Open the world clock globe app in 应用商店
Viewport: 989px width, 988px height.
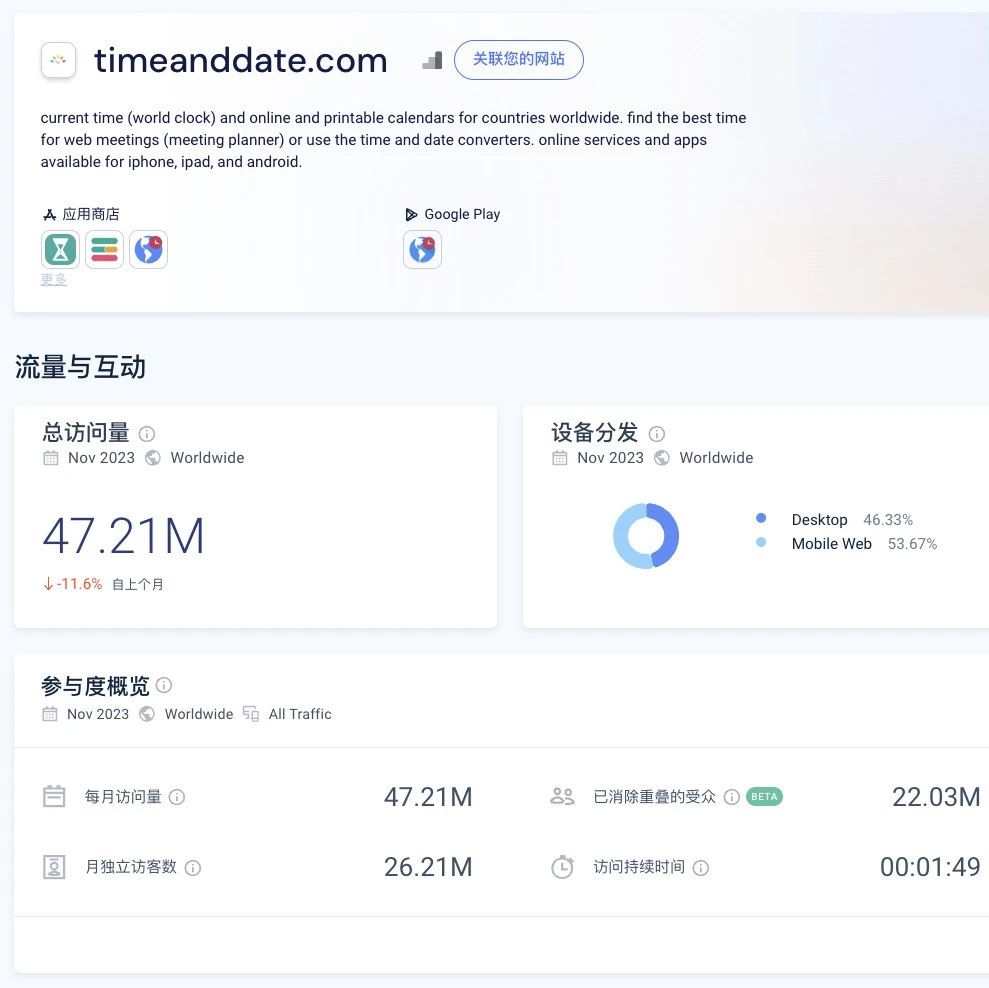click(149, 249)
